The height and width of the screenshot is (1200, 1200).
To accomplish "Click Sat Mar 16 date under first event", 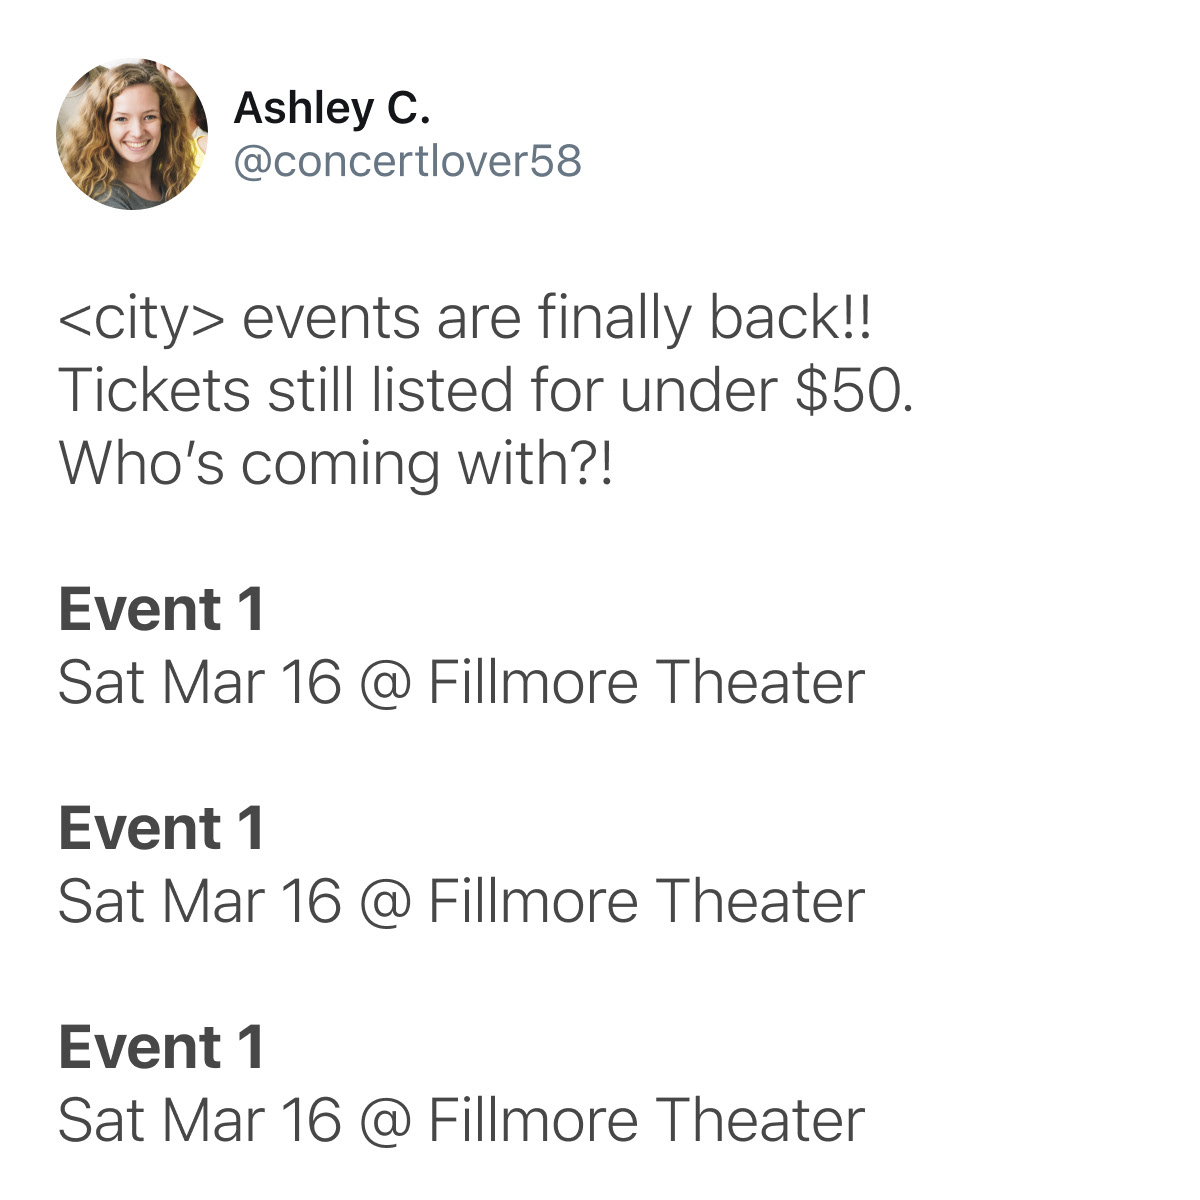I will pyautogui.click(x=200, y=683).
